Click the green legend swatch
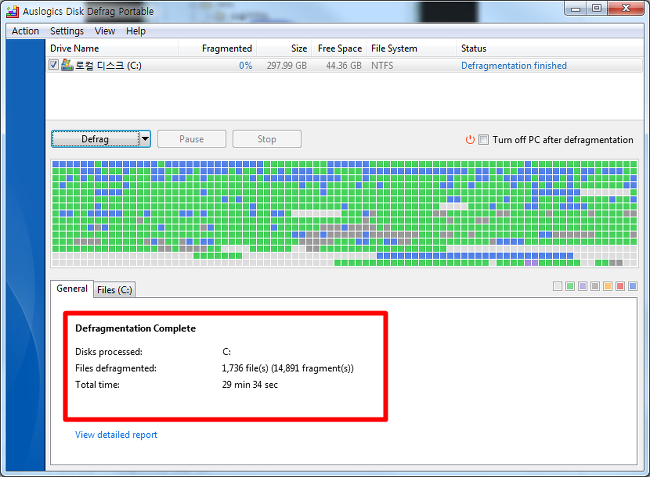 pyautogui.click(x=570, y=286)
